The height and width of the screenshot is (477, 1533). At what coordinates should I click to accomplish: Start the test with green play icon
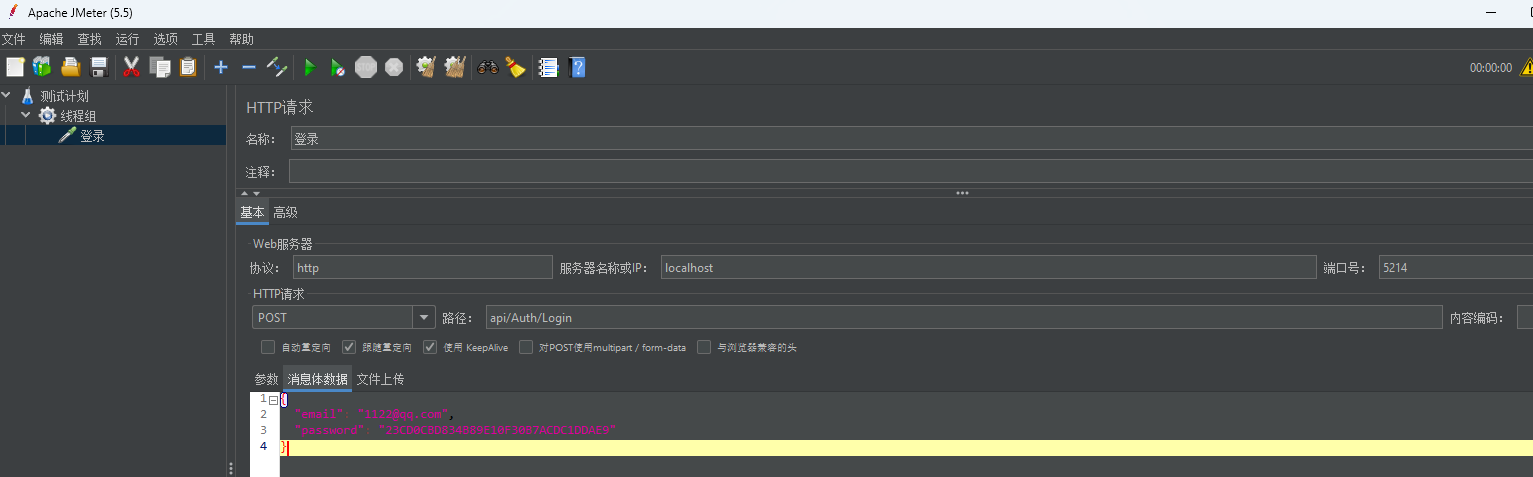tap(310, 67)
